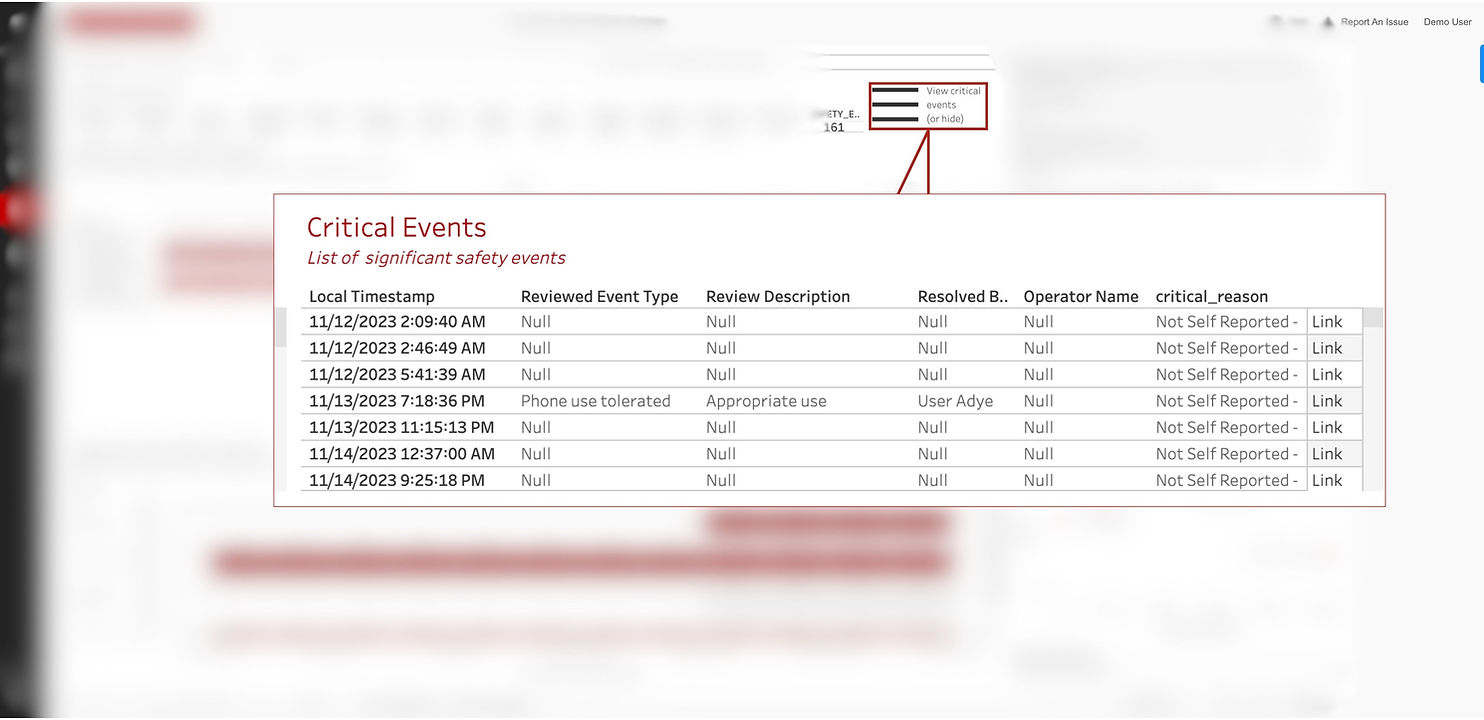Click the blue tab on the right screen edge
This screenshot has height=720, width=1484.
click(1480, 63)
